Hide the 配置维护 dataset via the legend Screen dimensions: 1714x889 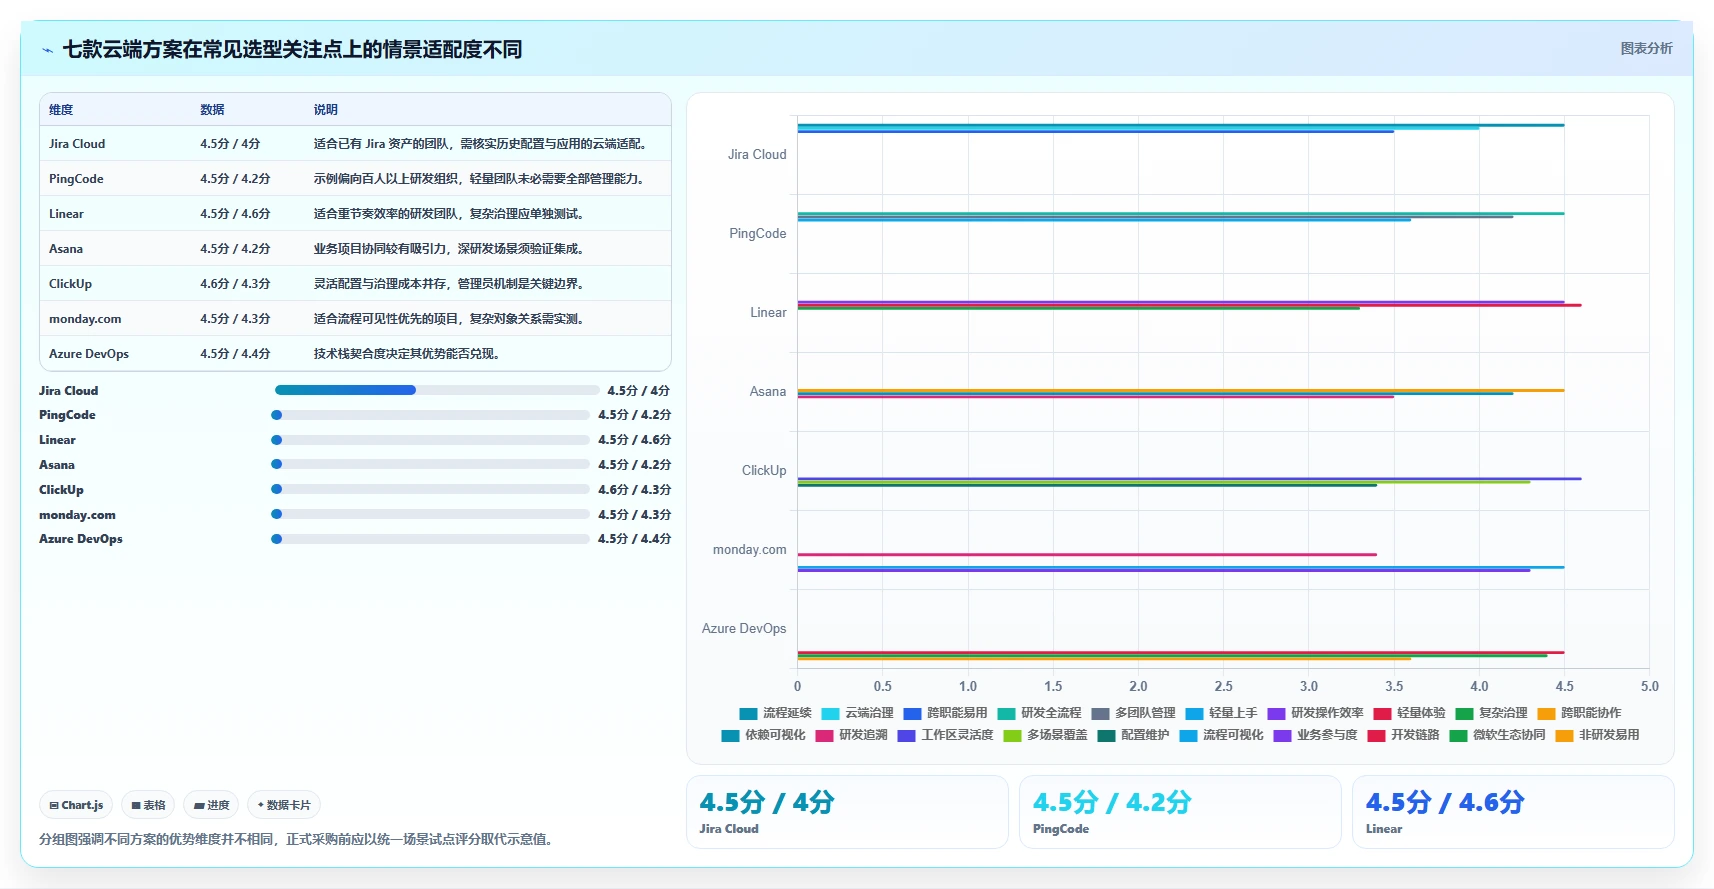[1133, 735]
